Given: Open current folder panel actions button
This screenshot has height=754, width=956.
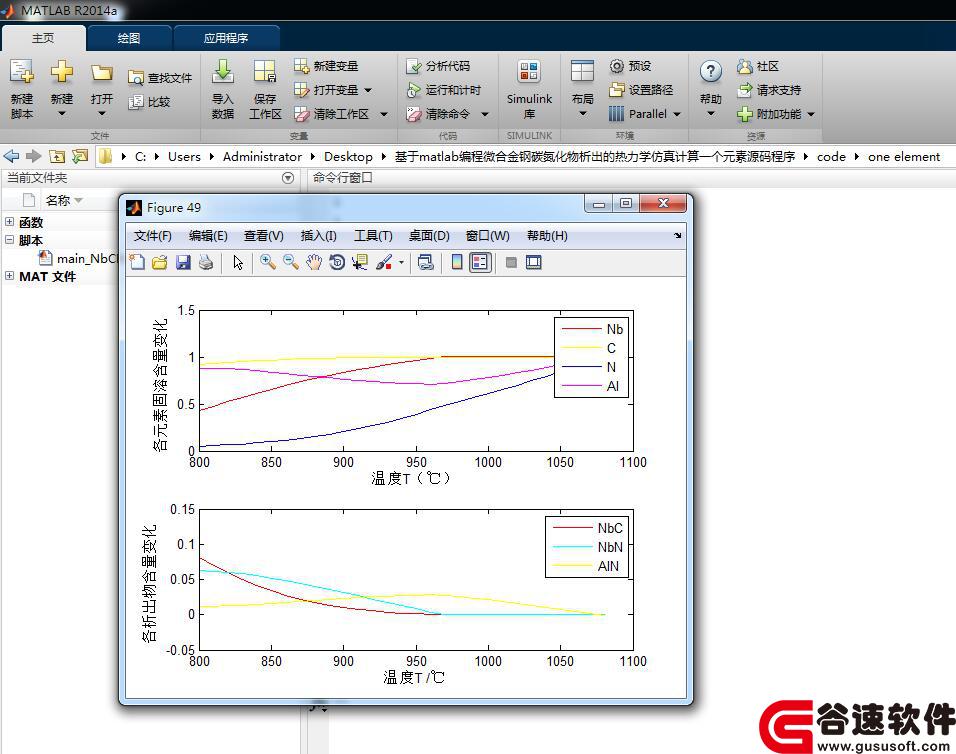Looking at the screenshot, I should pyautogui.click(x=288, y=178).
